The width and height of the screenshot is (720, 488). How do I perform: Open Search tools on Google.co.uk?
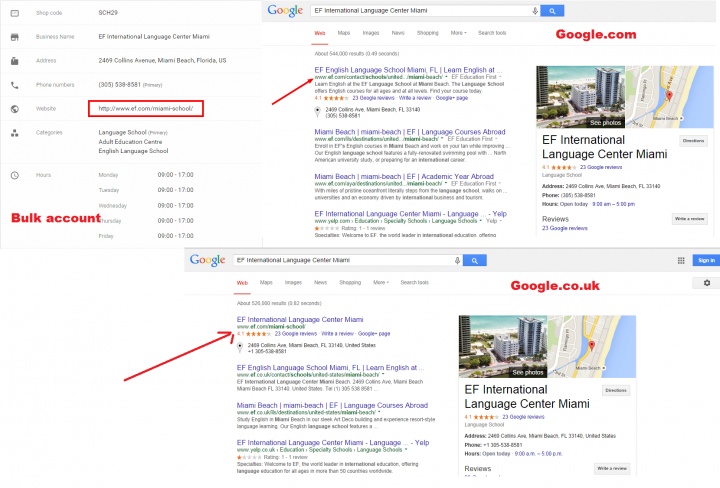pyautogui.click(x=414, y=283)
